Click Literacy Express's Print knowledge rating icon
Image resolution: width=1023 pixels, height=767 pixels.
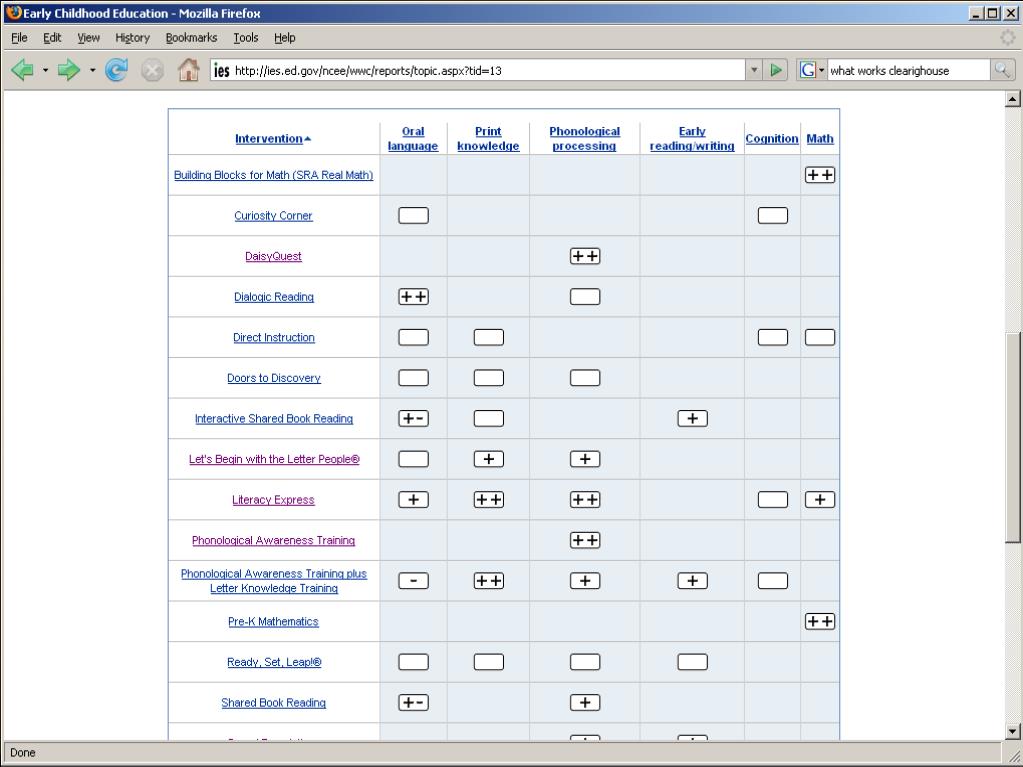click(x=488, y=500)
